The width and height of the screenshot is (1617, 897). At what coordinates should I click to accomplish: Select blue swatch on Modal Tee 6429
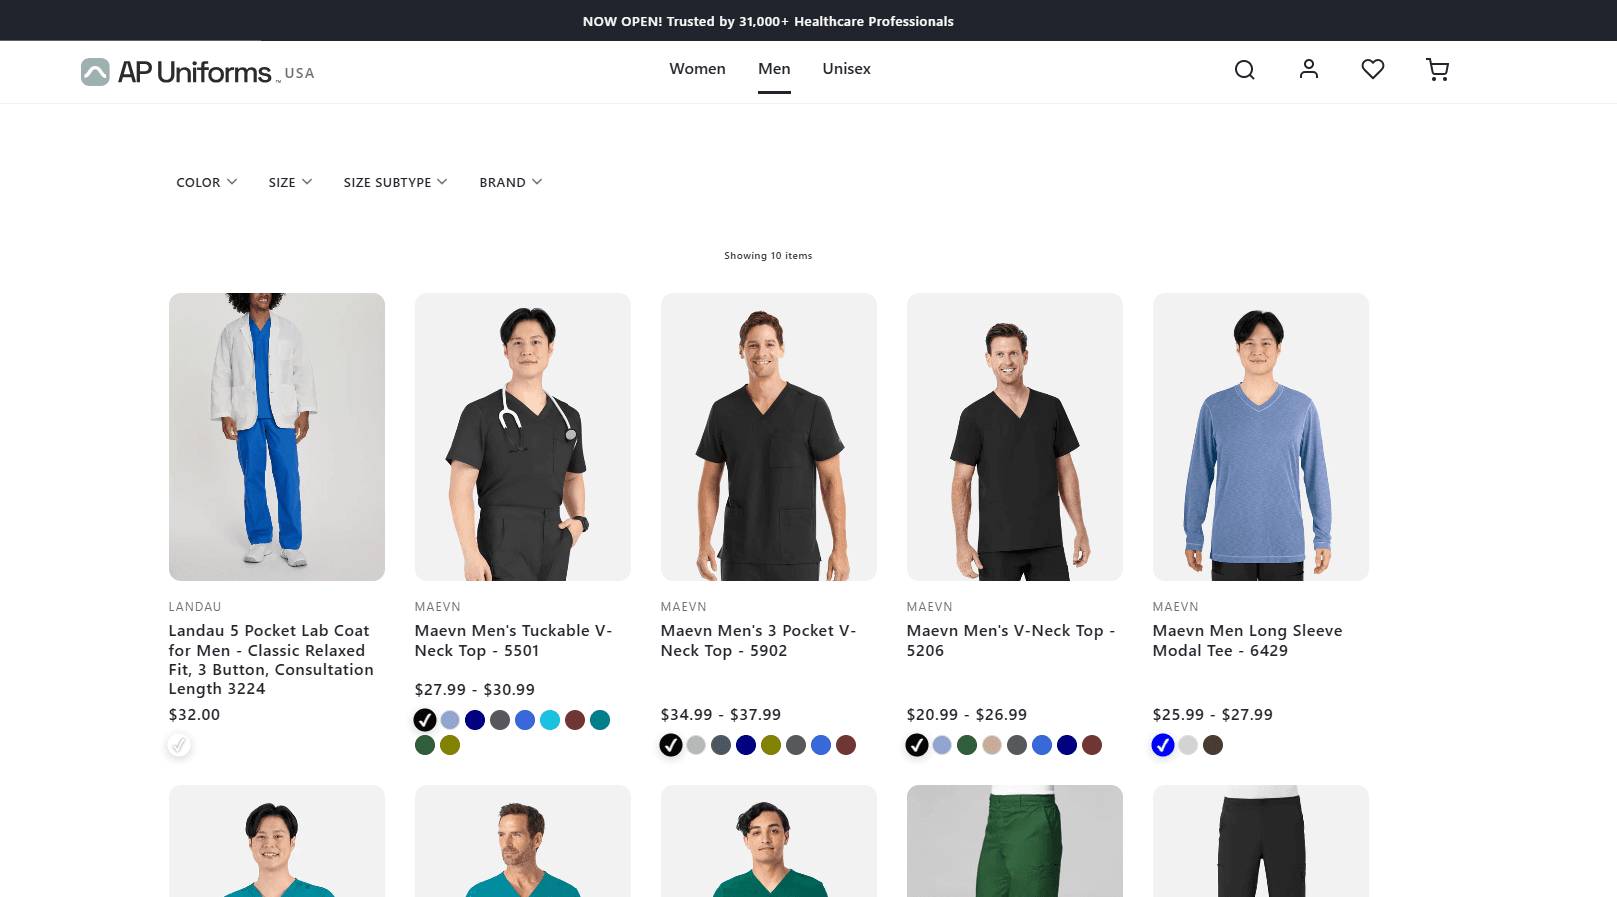1163,745
